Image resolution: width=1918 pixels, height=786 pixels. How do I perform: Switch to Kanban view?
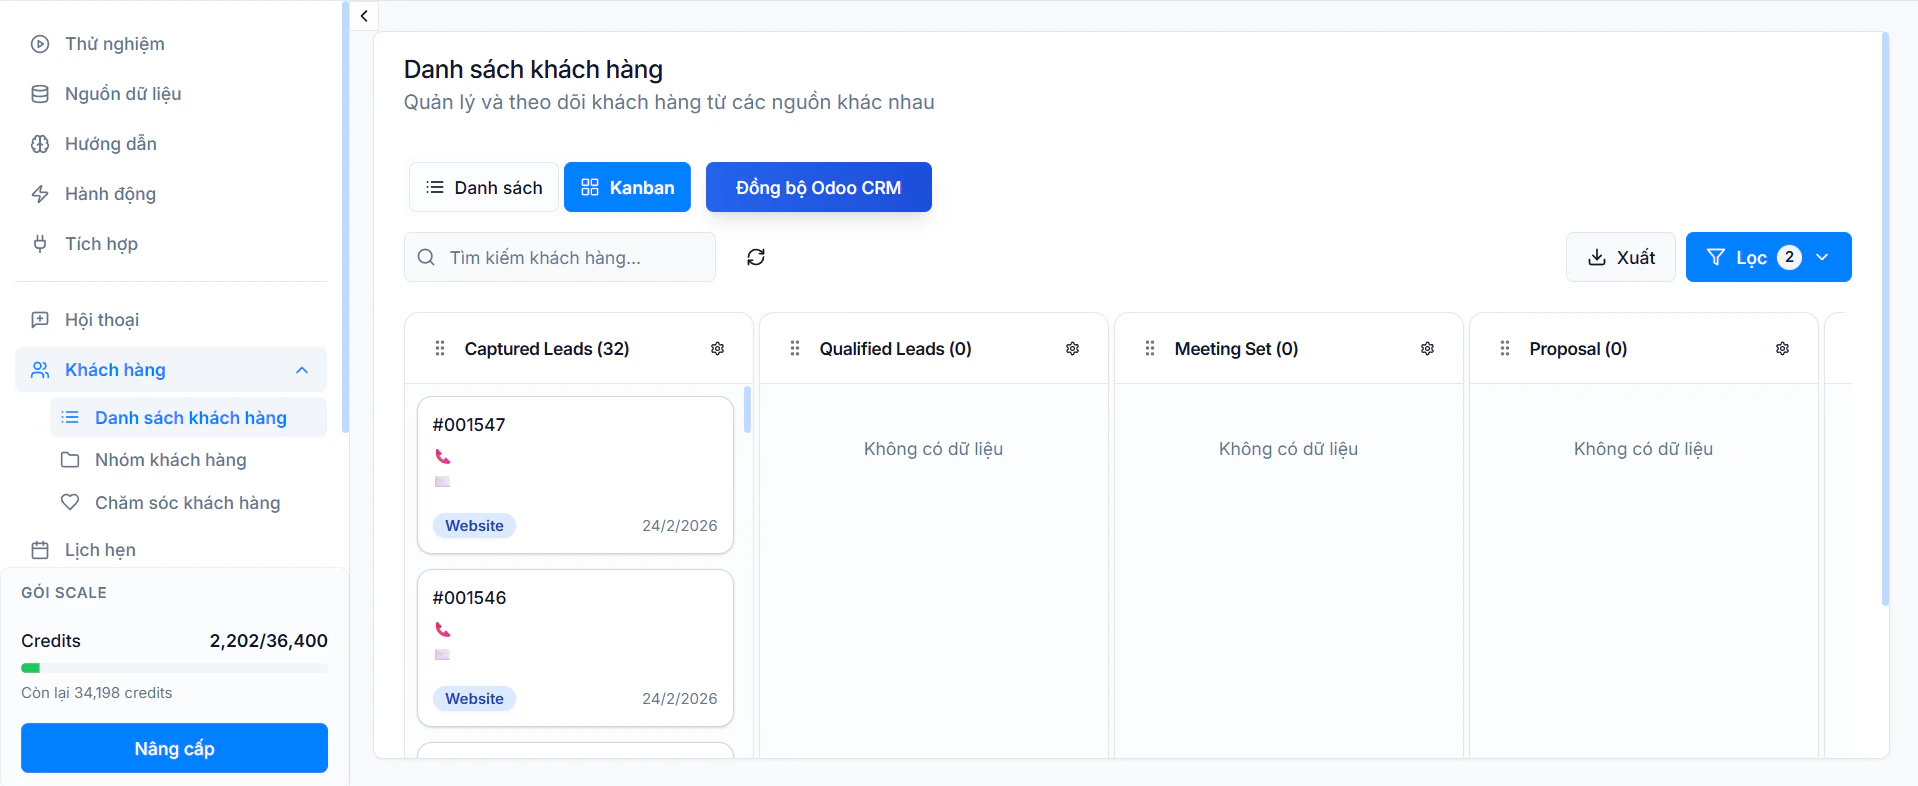tap(627, 187)
